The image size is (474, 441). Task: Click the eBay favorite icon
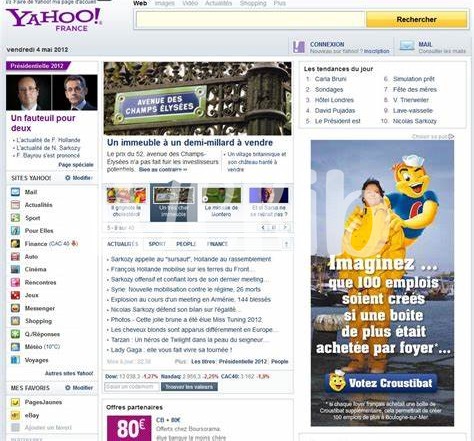[x=15, y=415]
